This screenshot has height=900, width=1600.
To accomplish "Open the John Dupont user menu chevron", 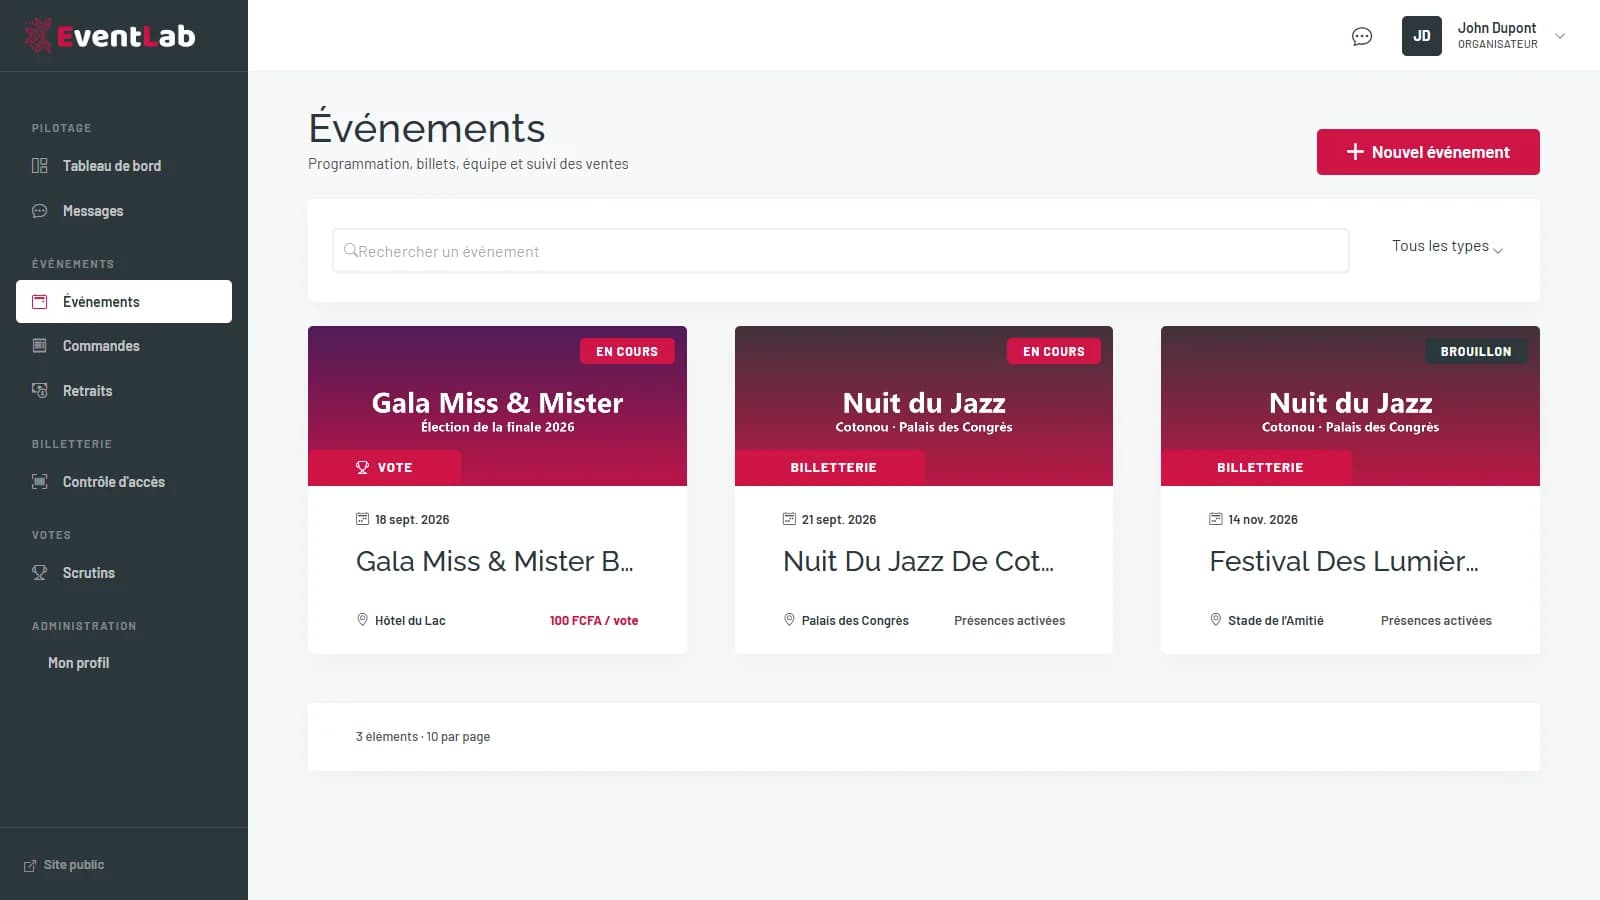I will coord(1560,36).
